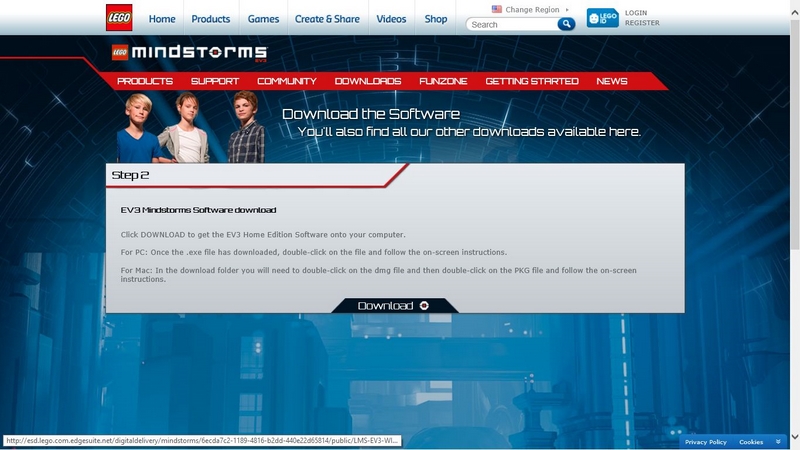Select COMMUNITY in the red Mindstorms bar

[x=287, y=81]
